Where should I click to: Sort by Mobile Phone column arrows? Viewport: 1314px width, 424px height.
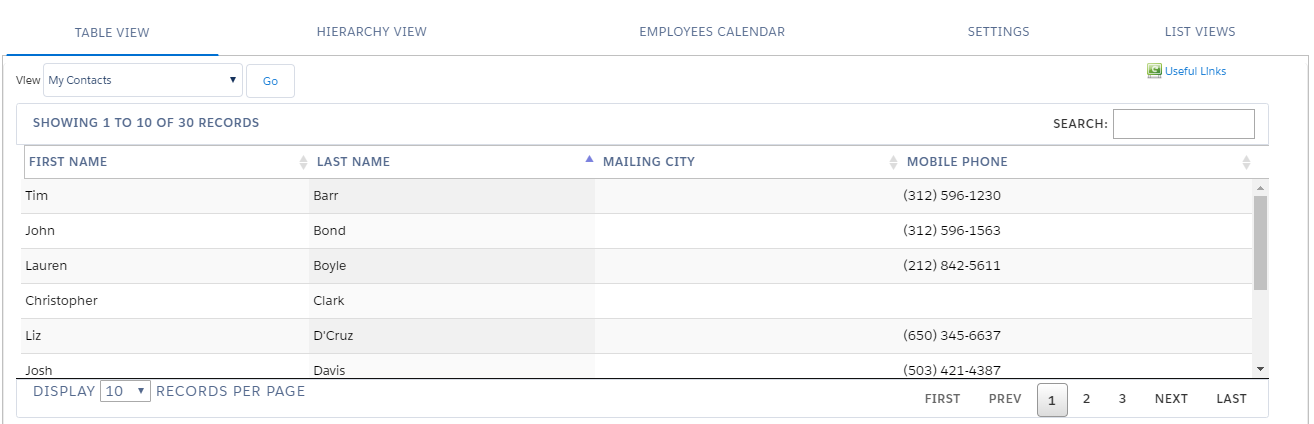[1246, 162]
